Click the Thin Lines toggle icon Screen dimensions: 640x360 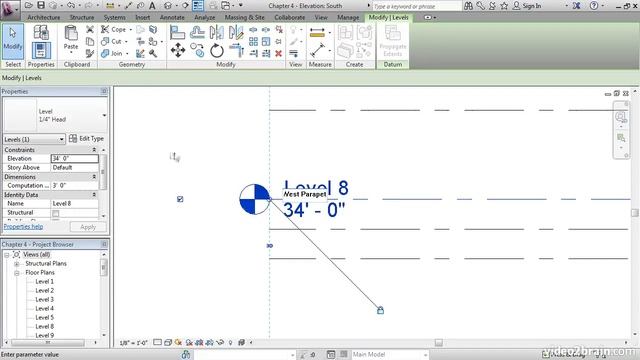click(198, 6)
